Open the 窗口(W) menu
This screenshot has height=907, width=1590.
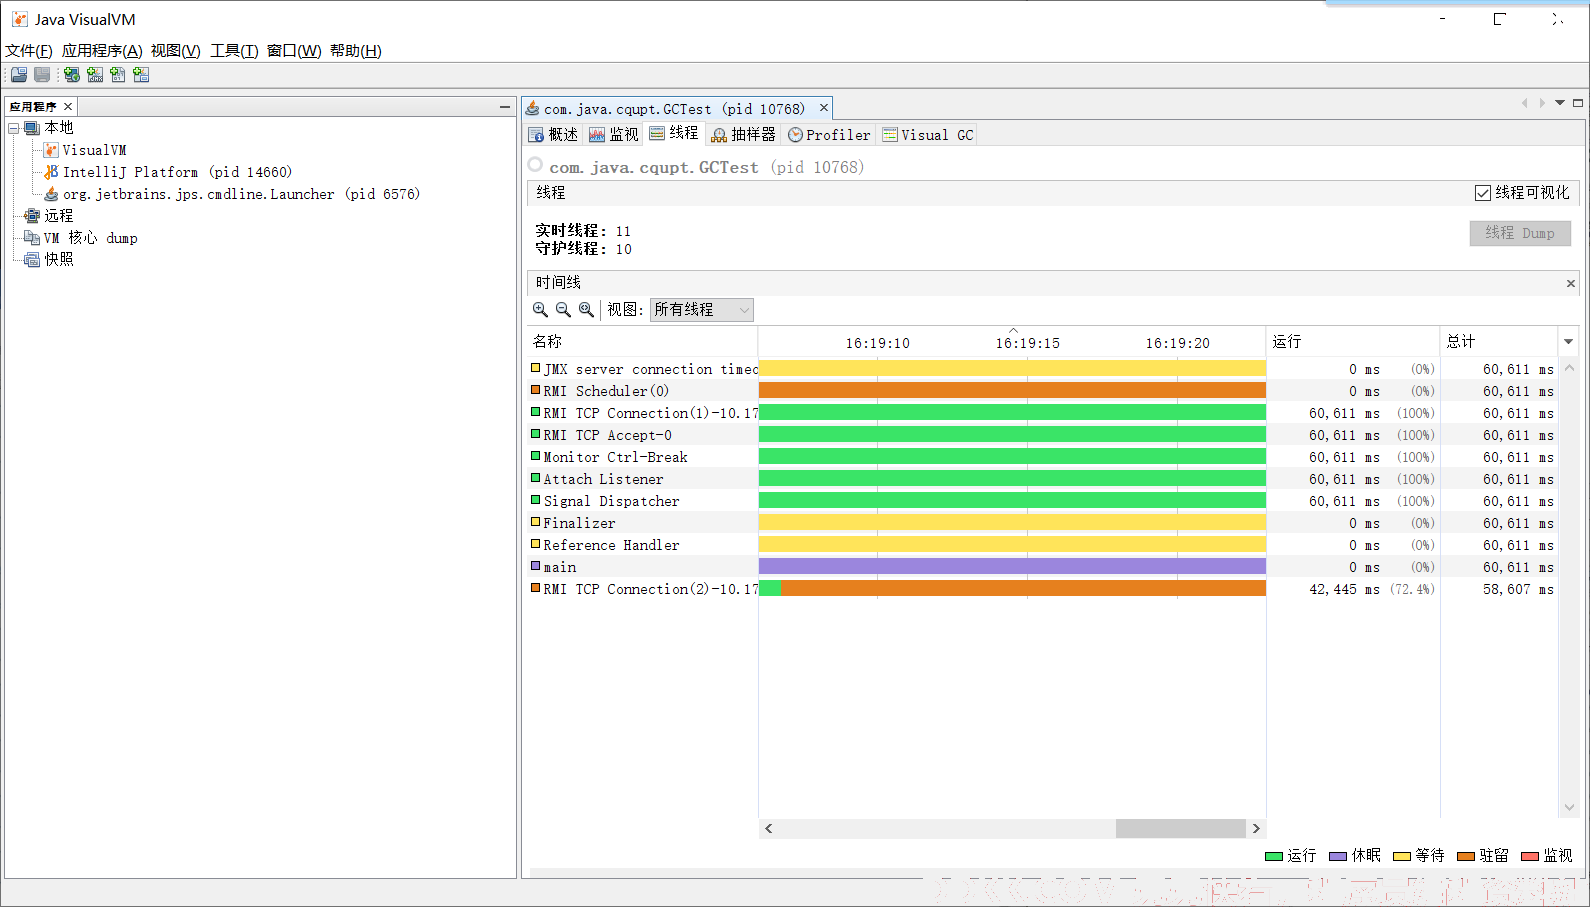tap(294, 51)
